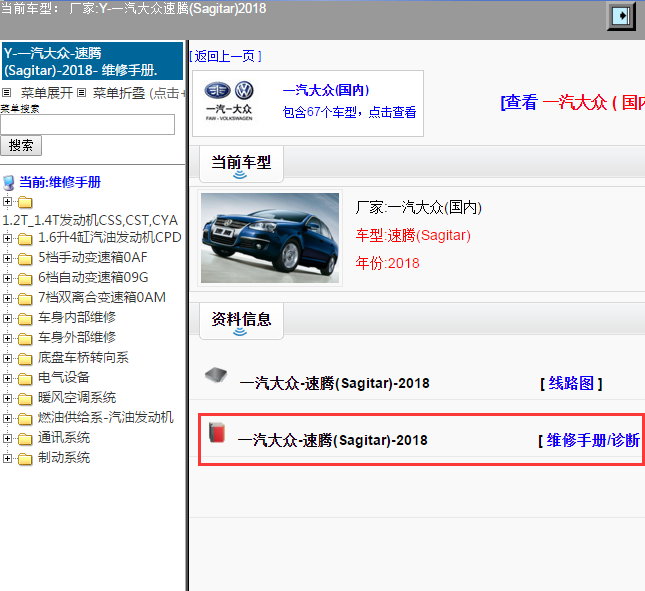Expand the 5档手动变速箱0AF node
Image resolution: width=645 pixels, height=591 pixels.
(7, 258)
